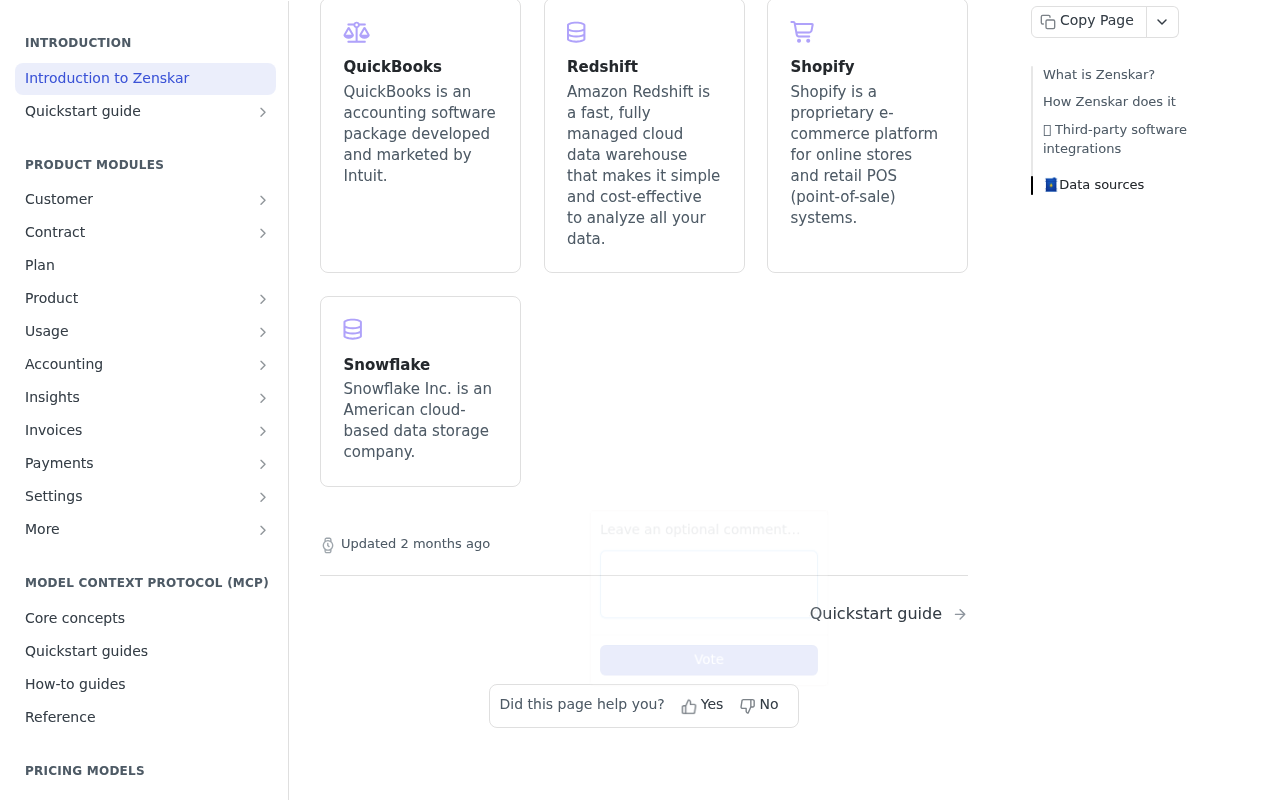
Task: Click the thumbs-down No icon
Action: [747, 706]
